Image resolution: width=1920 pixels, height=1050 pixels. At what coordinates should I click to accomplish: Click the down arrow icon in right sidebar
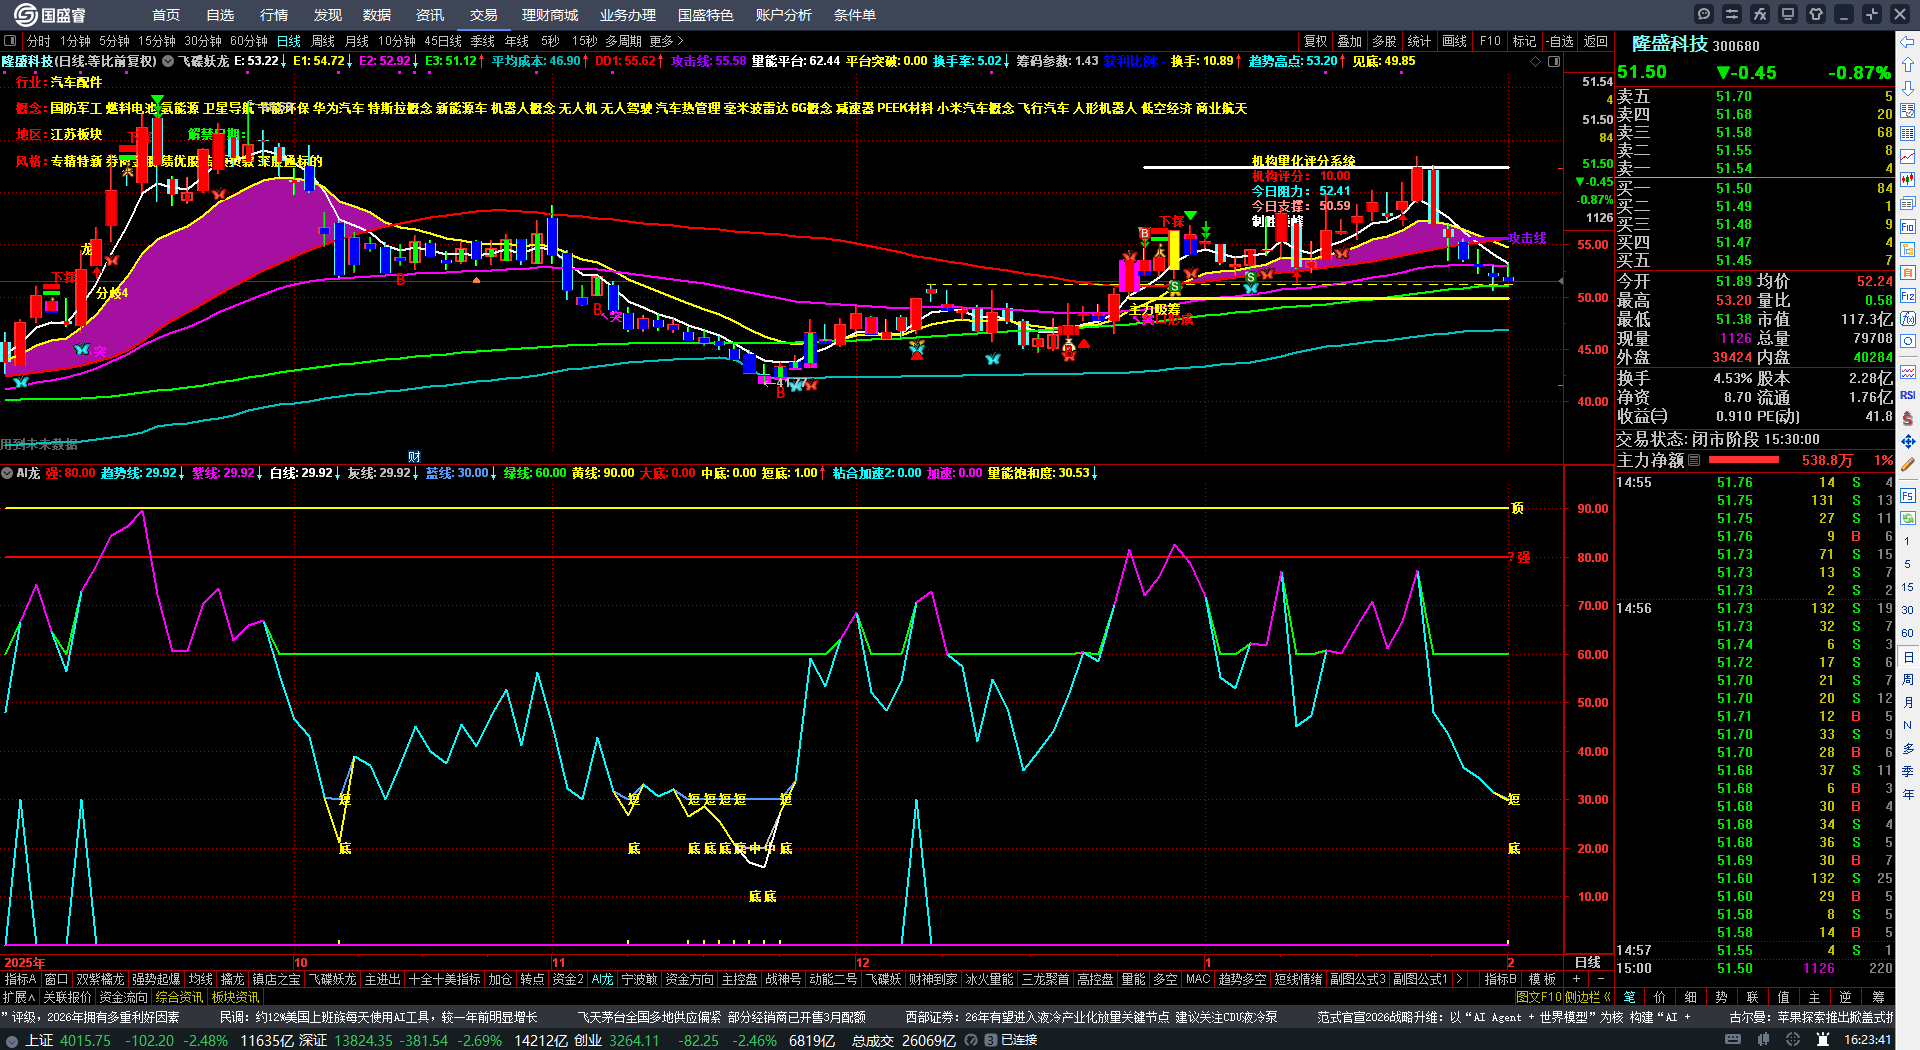(x=1908, y=88)
